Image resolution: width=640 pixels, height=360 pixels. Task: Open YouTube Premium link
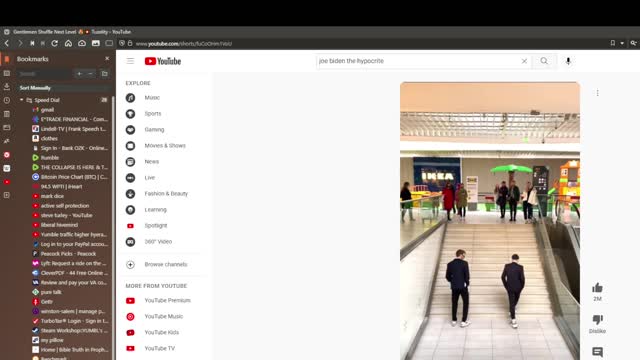(x=167, y=300)
